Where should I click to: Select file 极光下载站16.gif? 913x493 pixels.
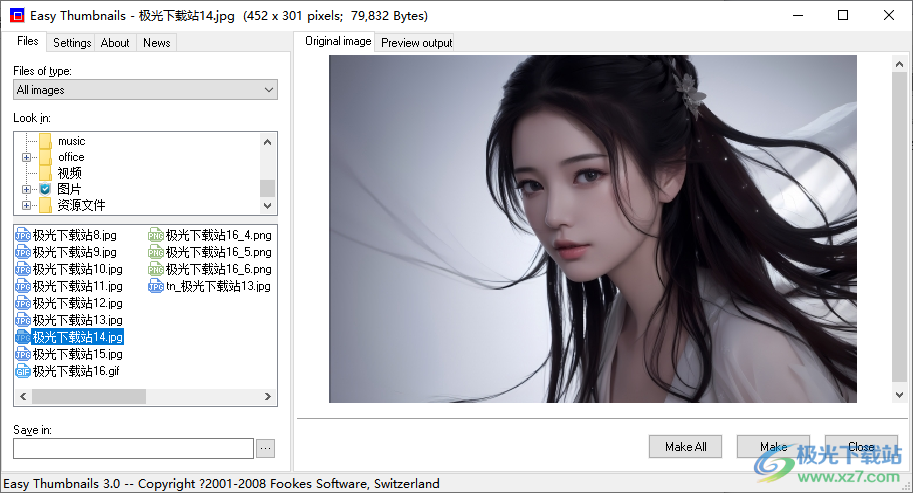[76, 371]
